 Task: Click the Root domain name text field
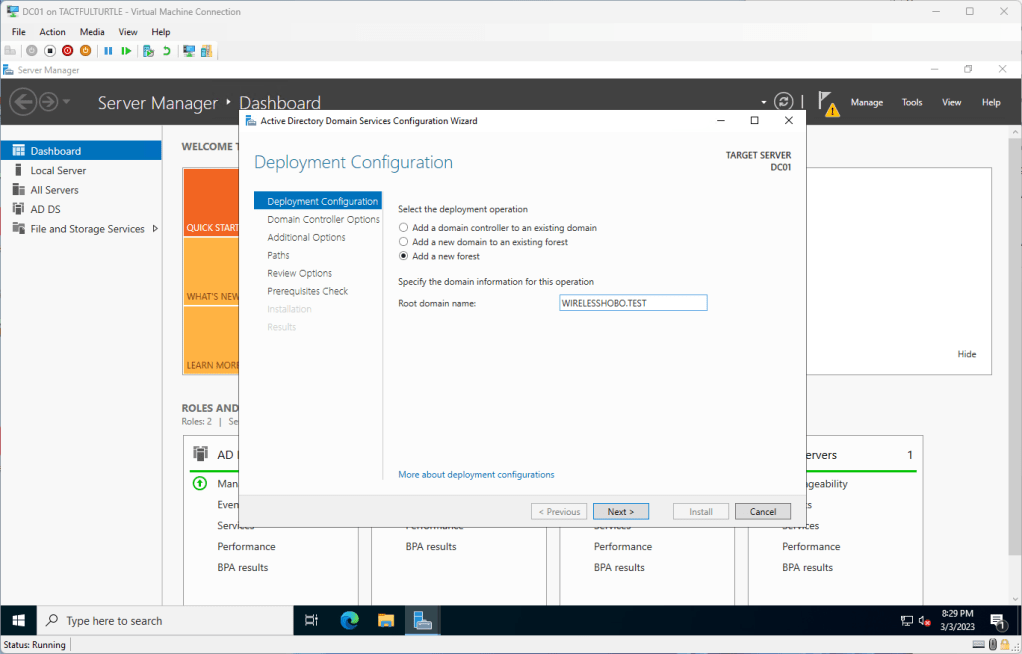(x=633, y=303)
